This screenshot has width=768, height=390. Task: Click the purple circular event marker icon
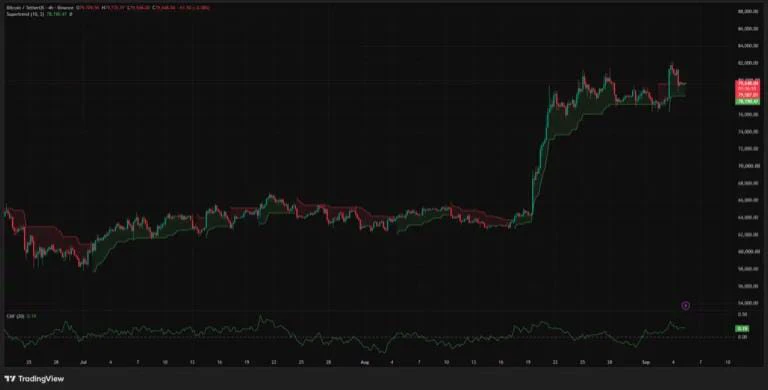tap(686, 306)
